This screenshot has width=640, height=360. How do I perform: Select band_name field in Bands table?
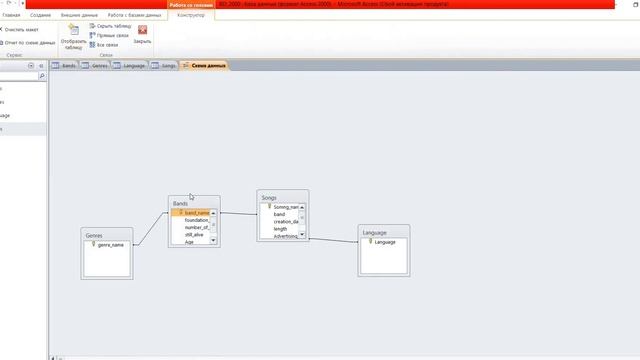(x=191, y=213)
